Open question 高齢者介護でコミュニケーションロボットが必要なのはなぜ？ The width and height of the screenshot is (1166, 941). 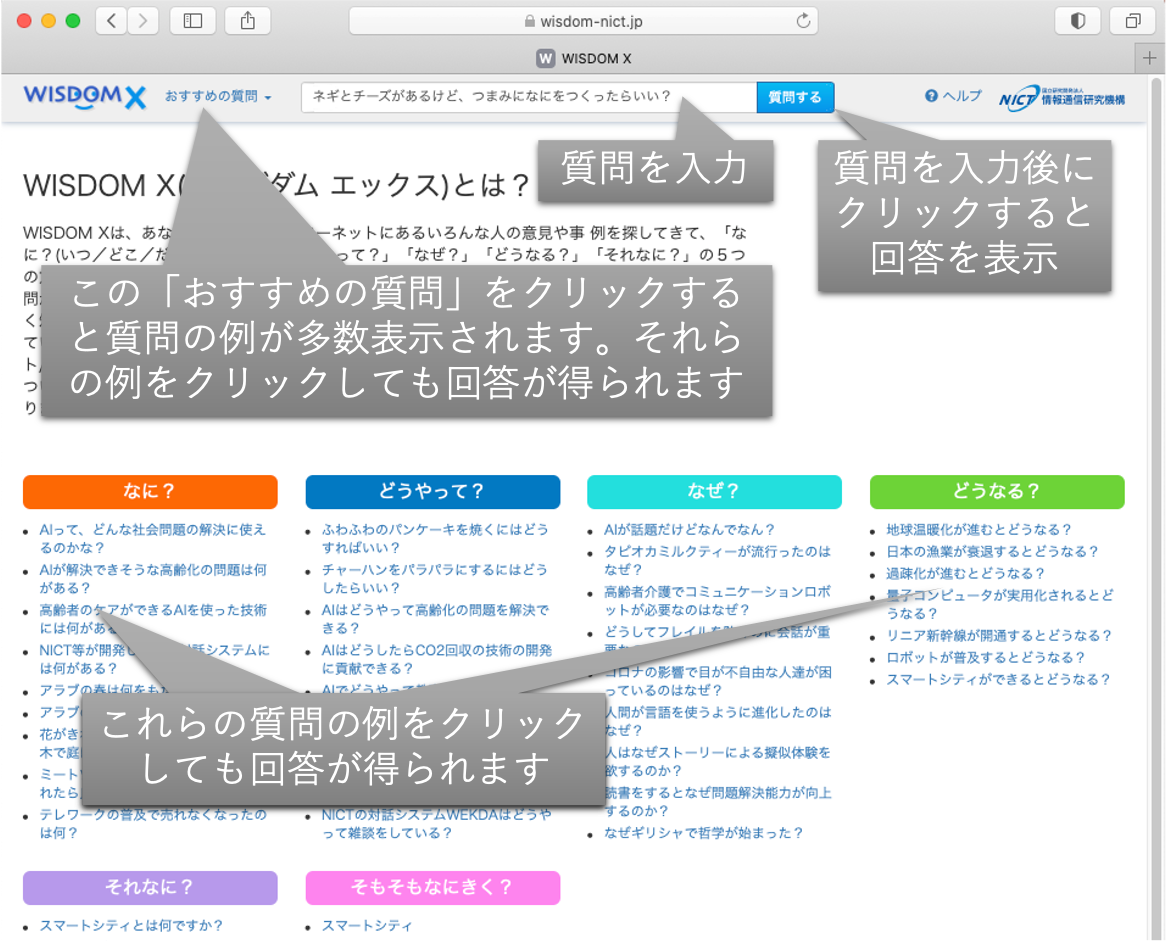(718, 600)
